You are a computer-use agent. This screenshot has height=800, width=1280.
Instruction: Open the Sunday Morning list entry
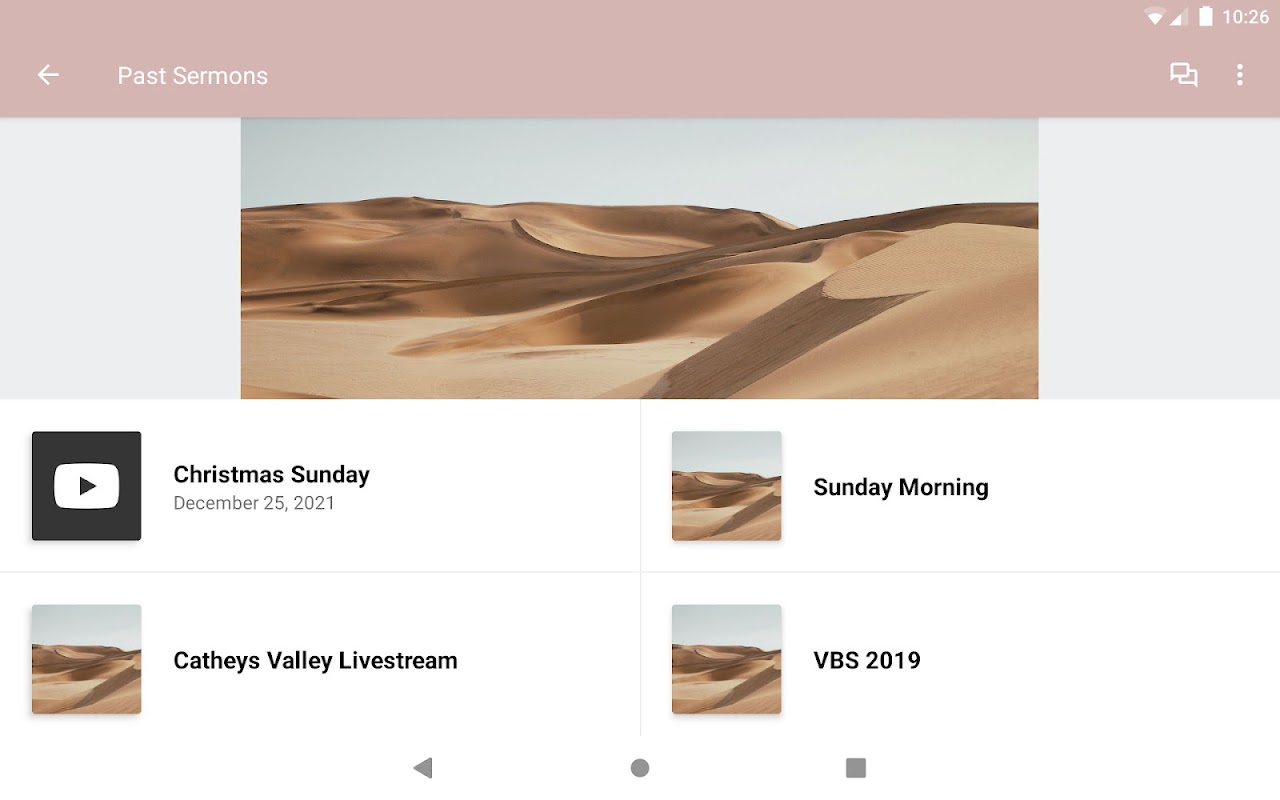point(900,487)
